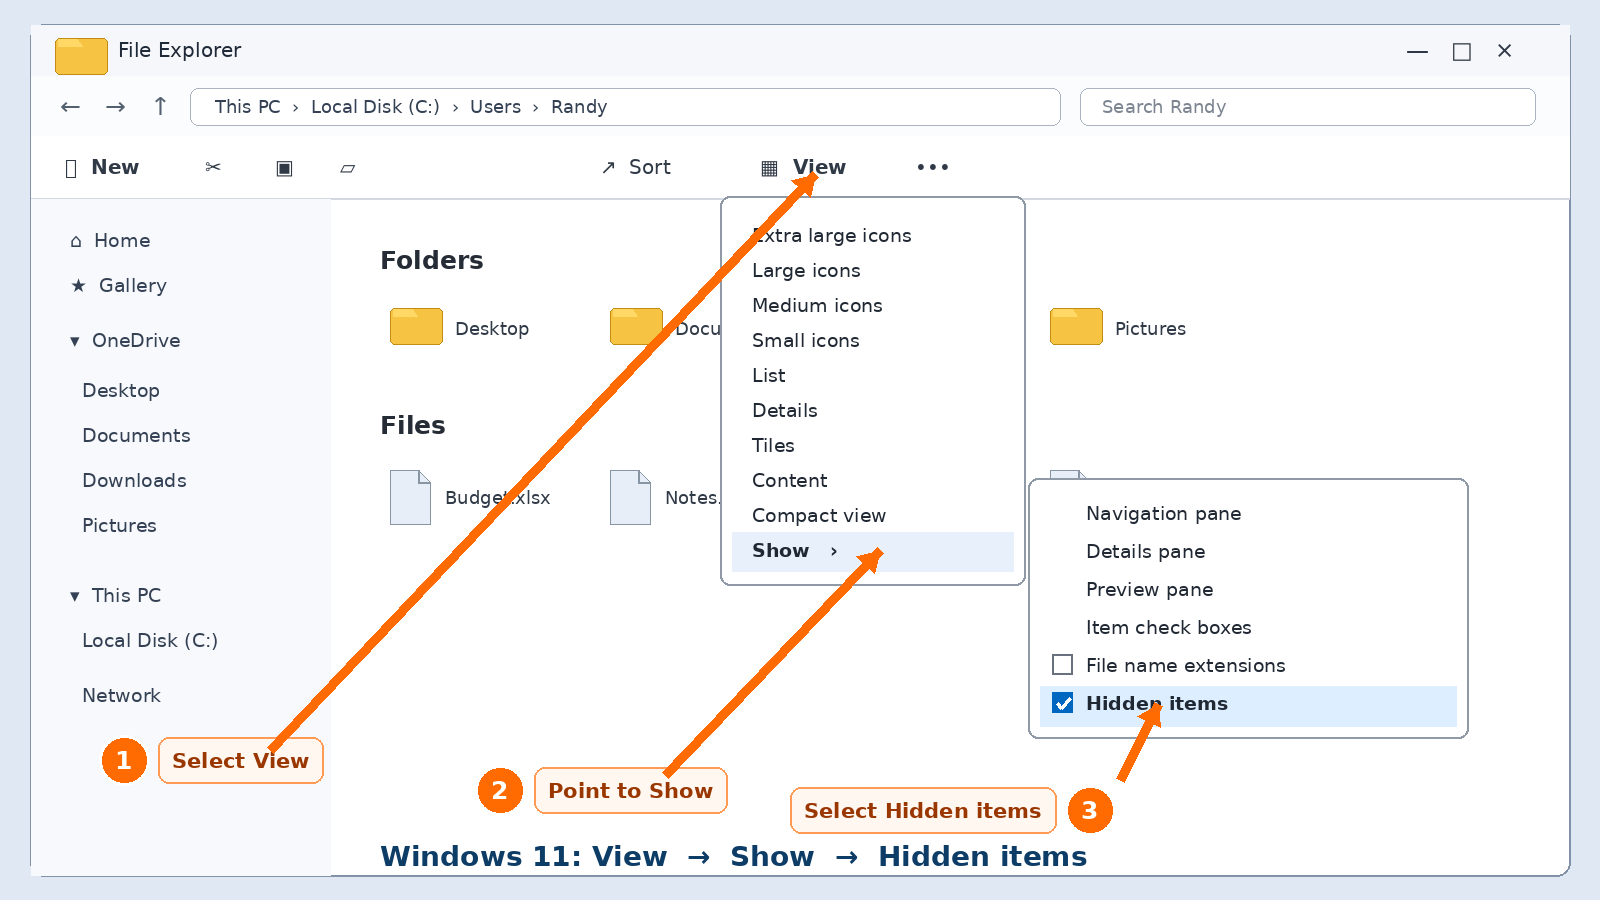Open Network in the sidebar
This screenshot has height=900, width=1600.
point(121,696)
